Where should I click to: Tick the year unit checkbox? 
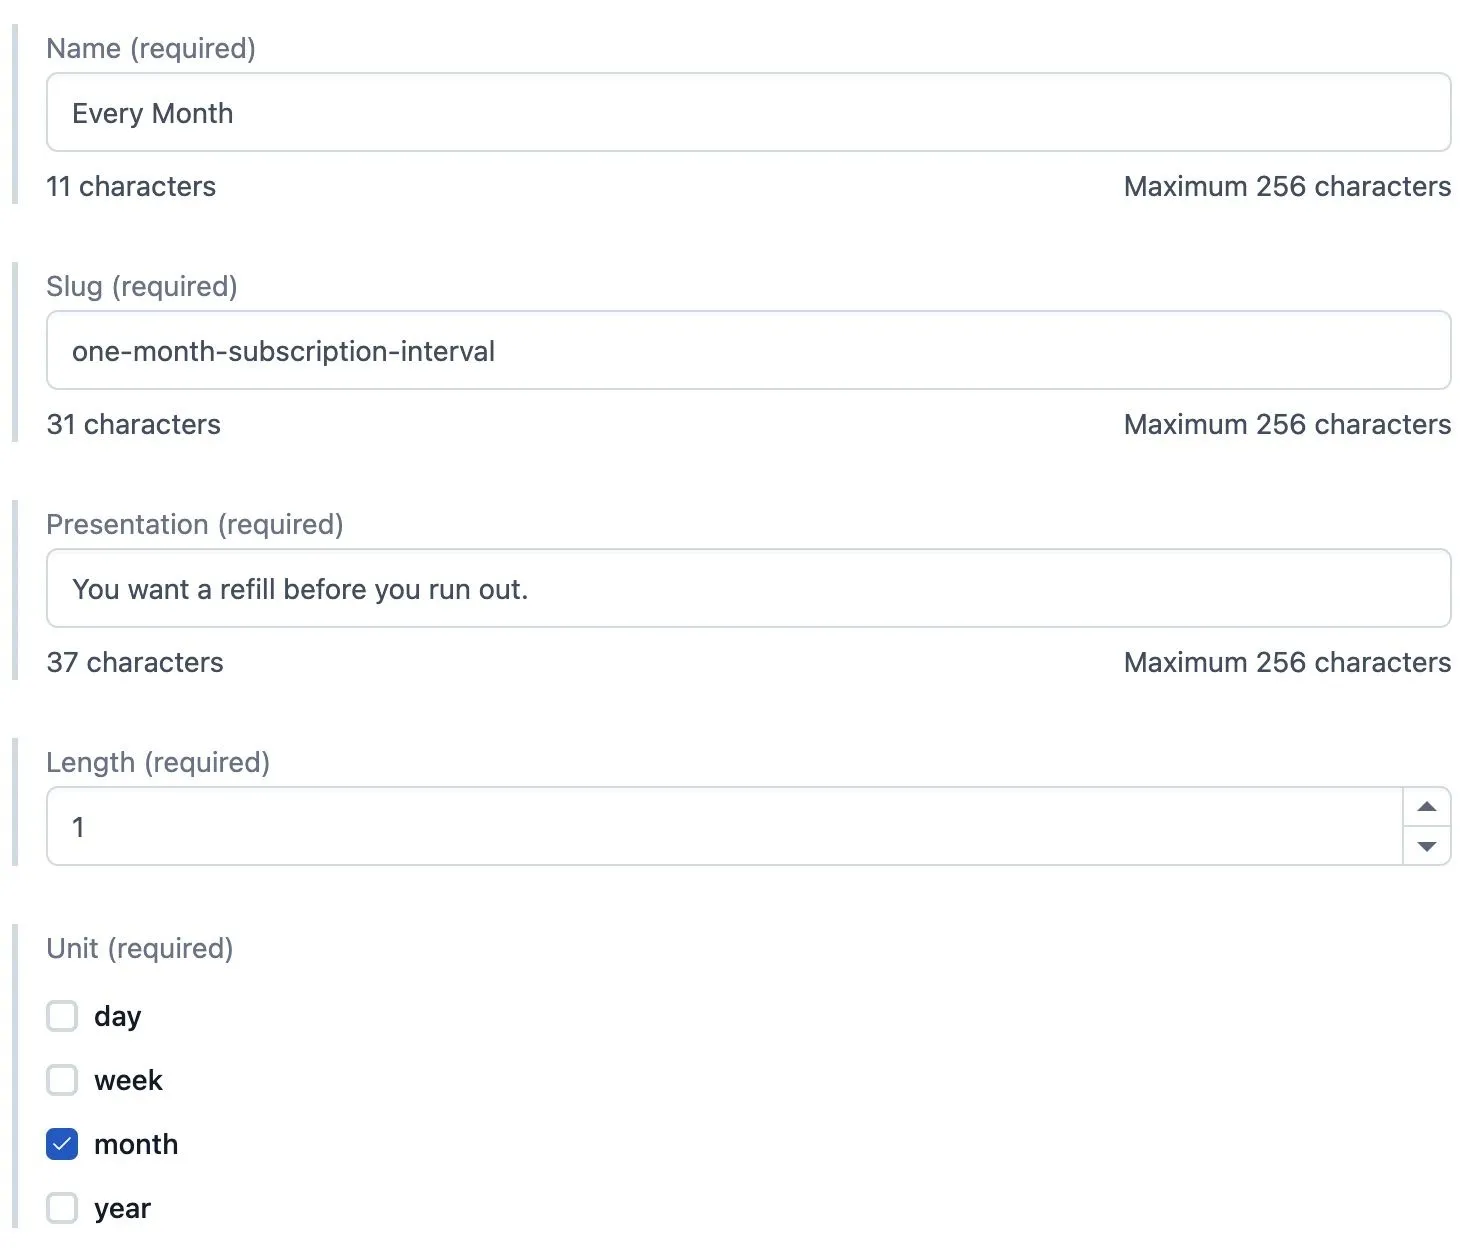point(62,1208)
